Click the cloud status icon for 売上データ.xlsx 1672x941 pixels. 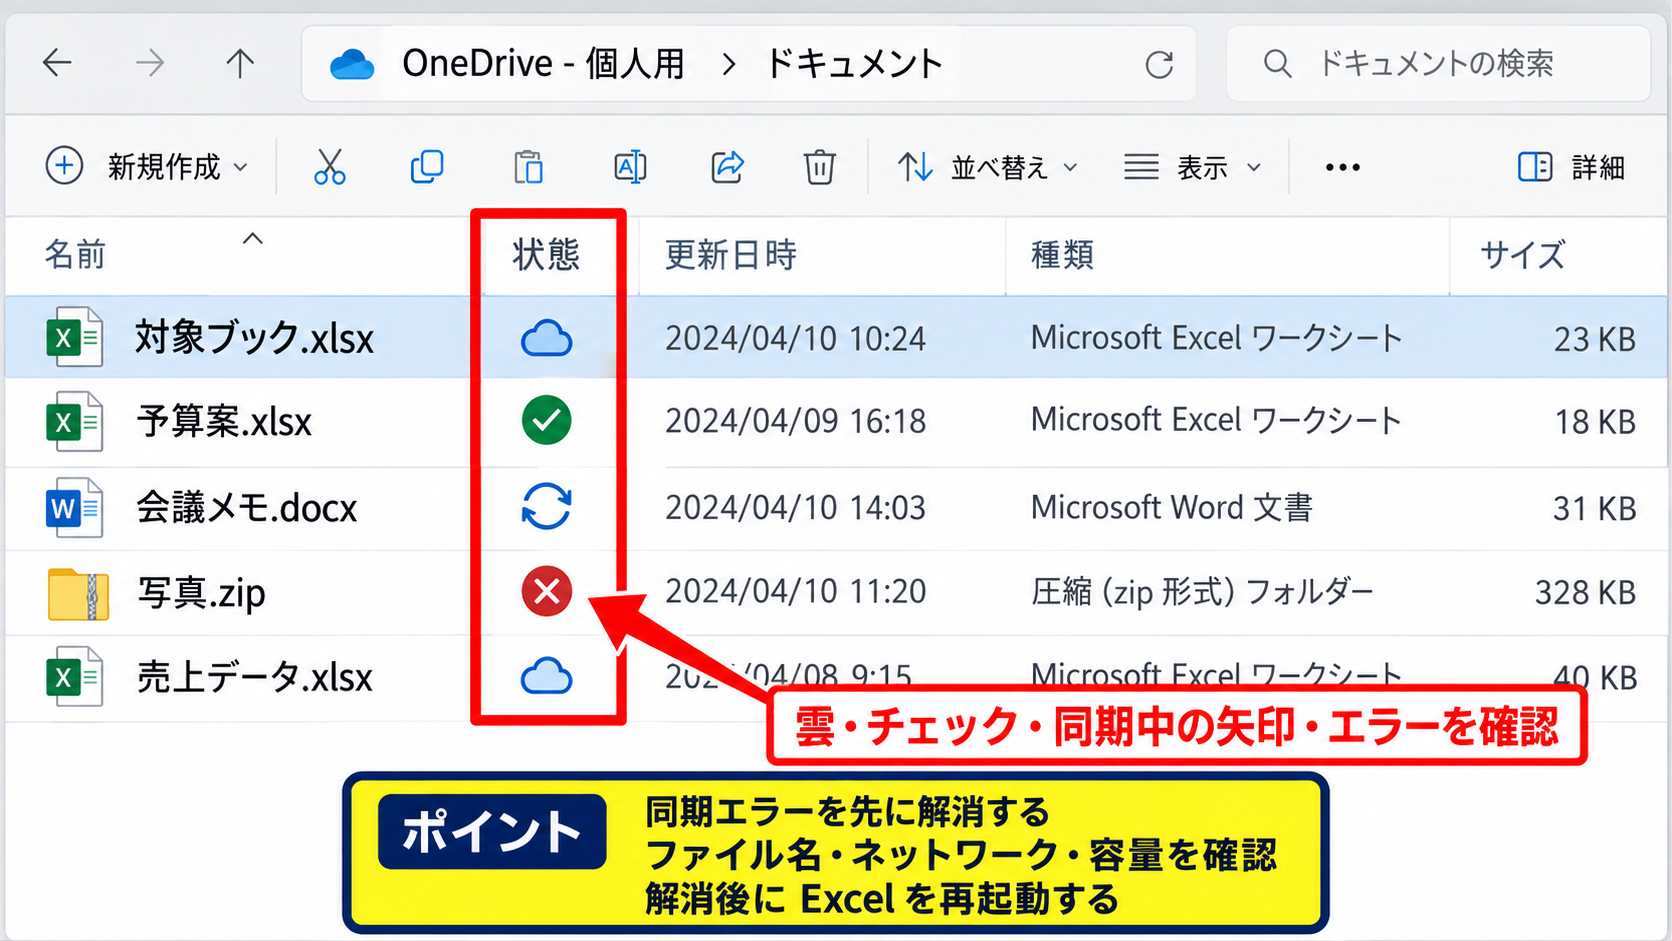coord(547,677)
